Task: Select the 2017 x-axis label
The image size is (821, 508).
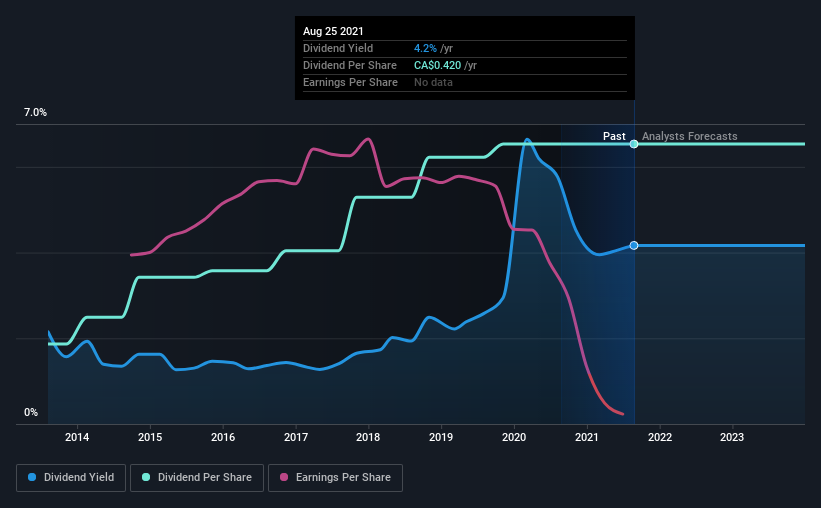Action: pos(296,437)
